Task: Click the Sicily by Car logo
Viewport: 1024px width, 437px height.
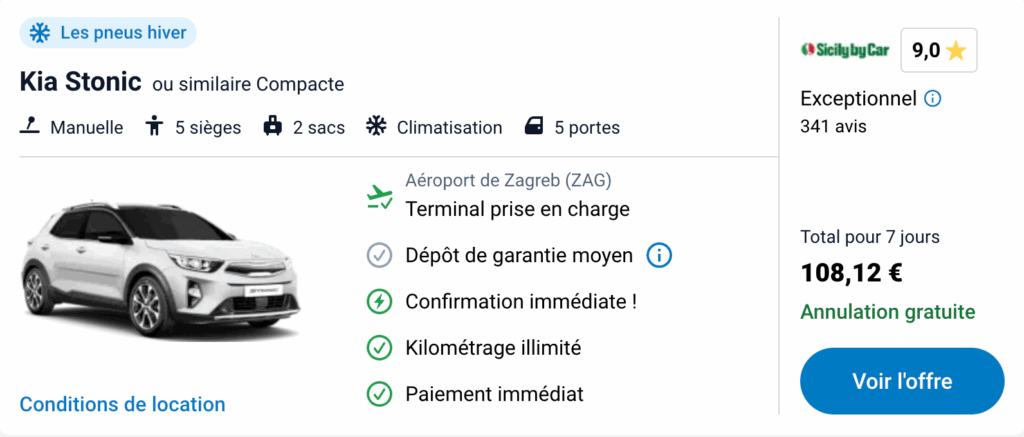Action: pyautogui.click(x=846, y=50)
